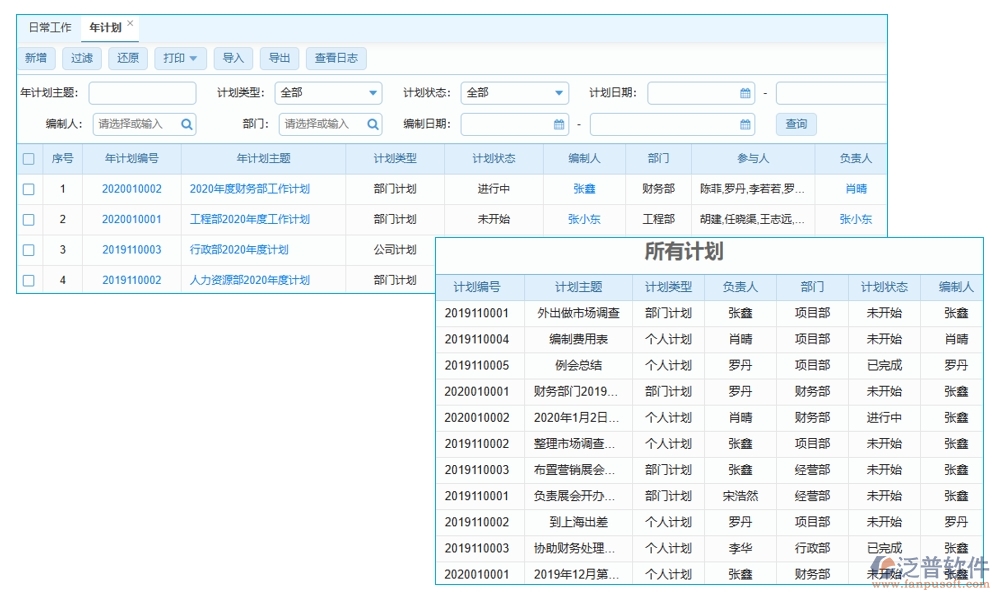Click the search magnifier in the 编制人 field
The width and height of the screenshot is (1000, 600).
pos(185,124)
